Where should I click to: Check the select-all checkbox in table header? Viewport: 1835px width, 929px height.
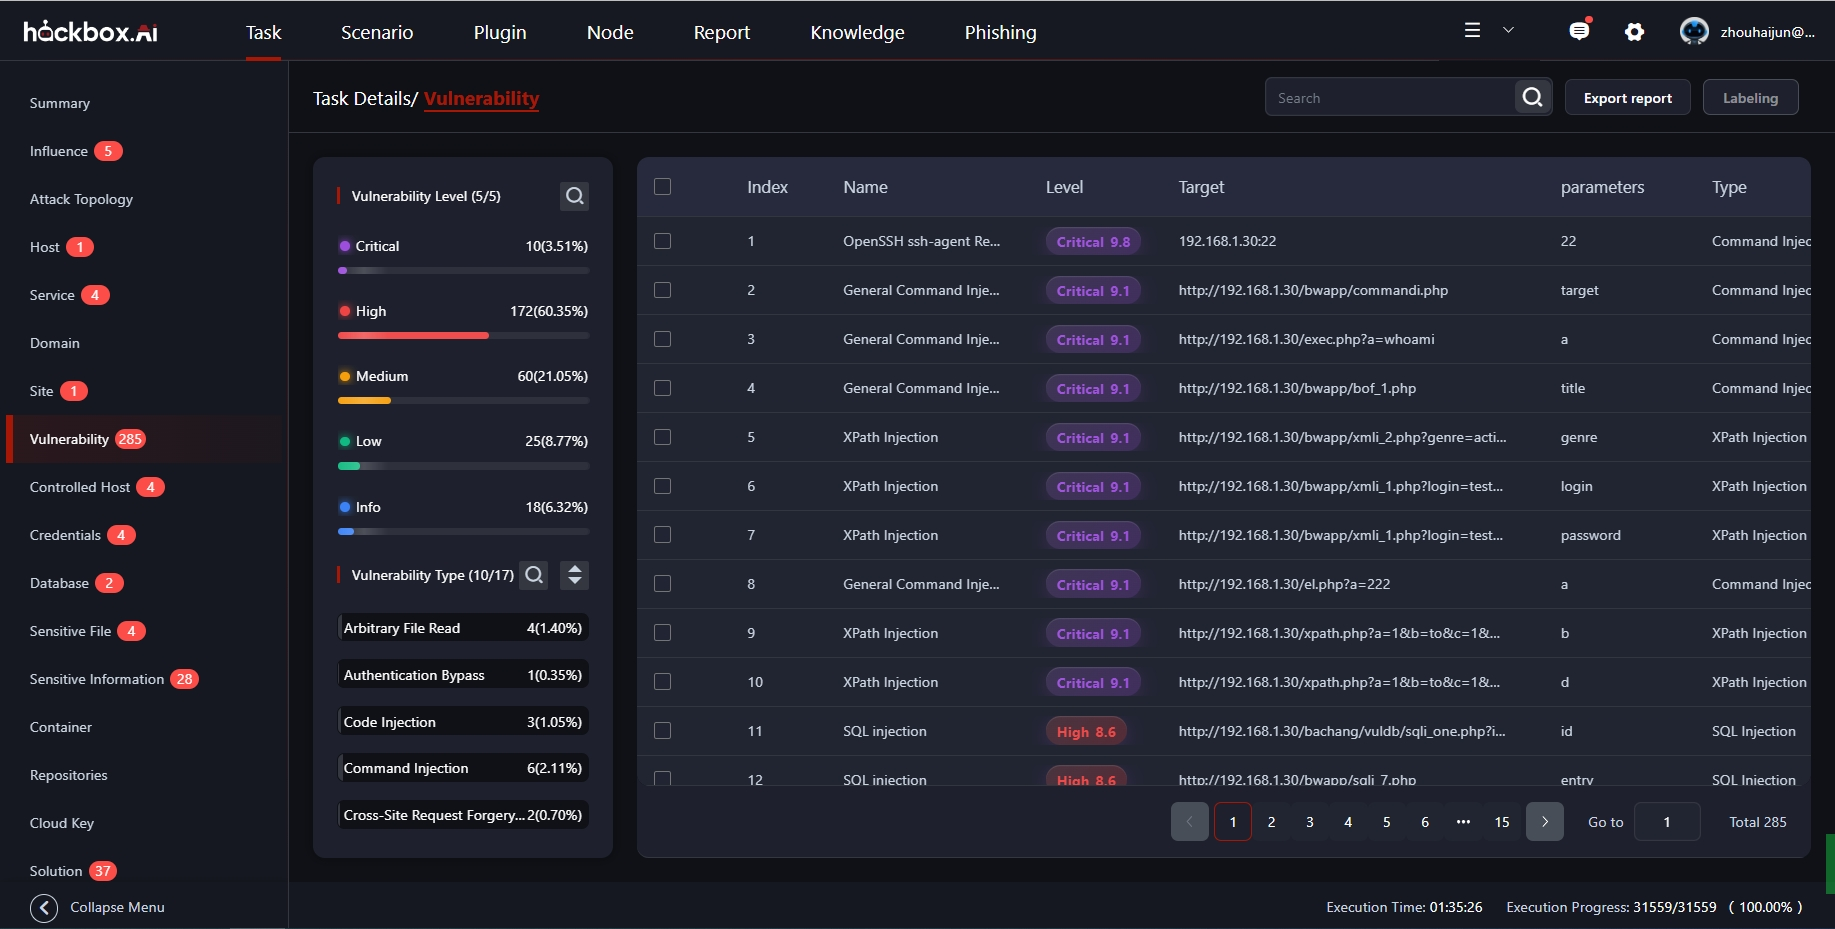pyautogui.click(x=663, y=186)
